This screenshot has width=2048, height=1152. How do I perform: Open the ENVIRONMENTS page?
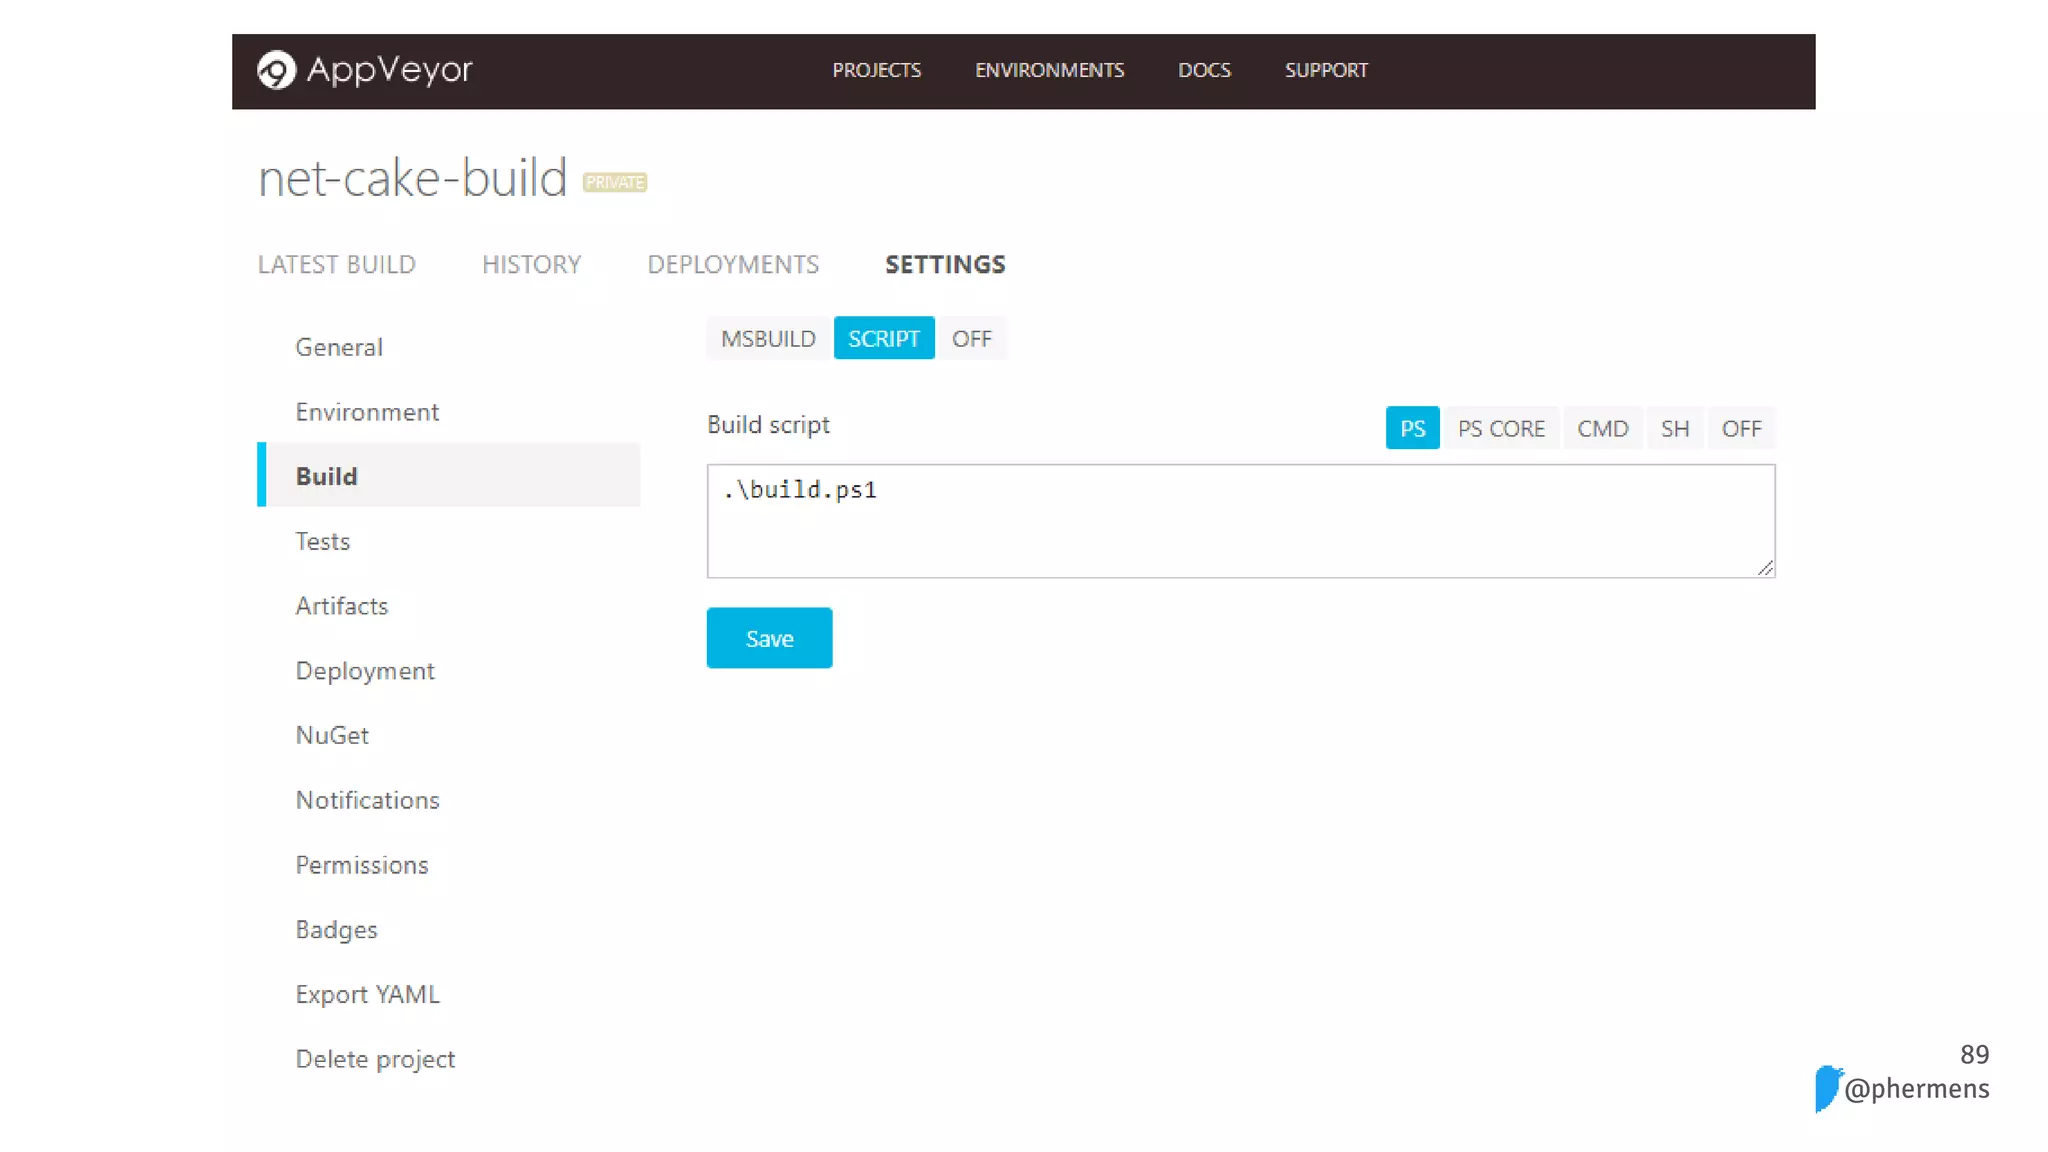[x=1049, y=71]
